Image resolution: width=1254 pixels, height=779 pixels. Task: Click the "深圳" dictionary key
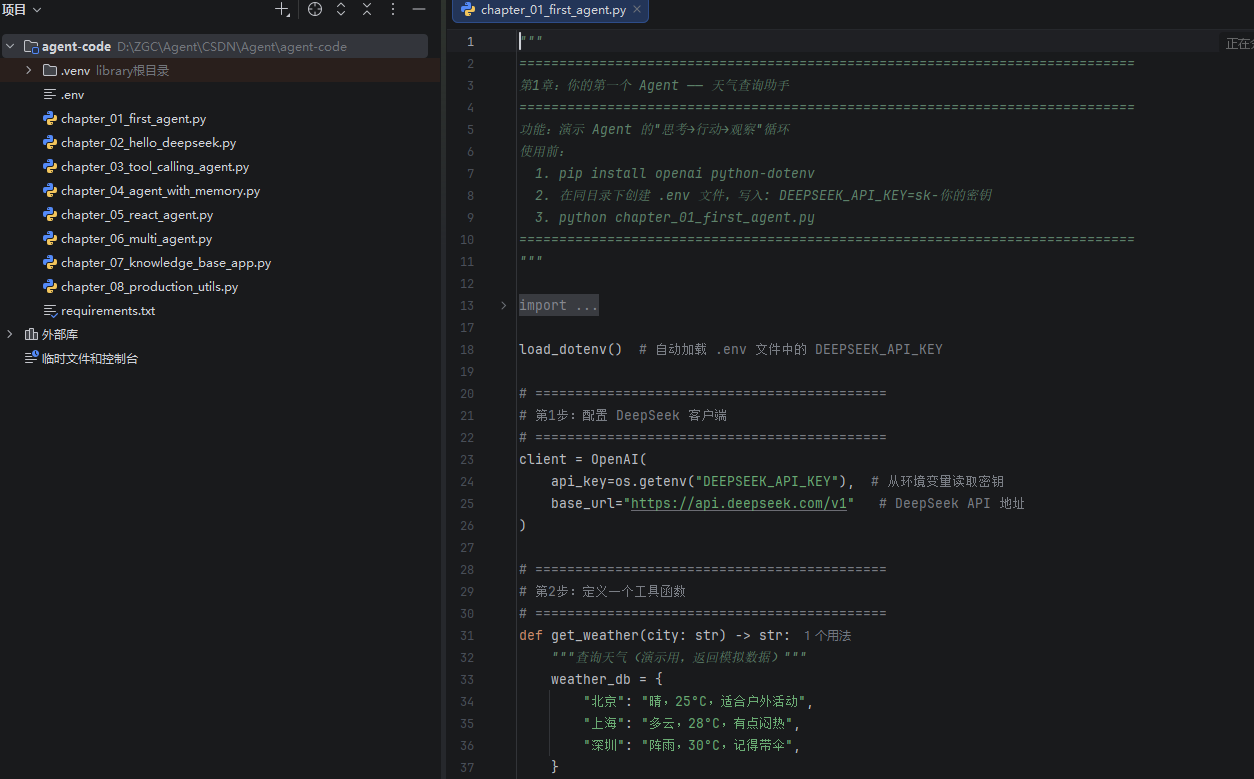pyautogui.click(x=603, y=746)
